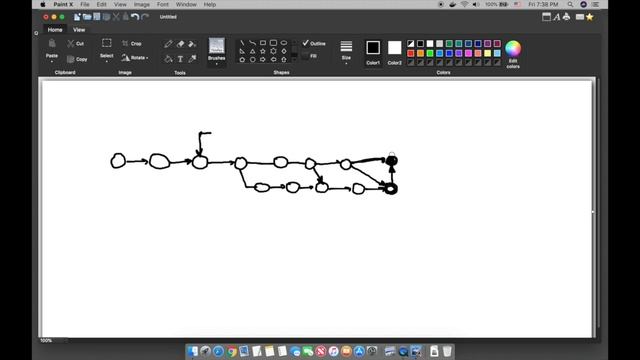Choose the triangle shape
The width and height of the screenshot is (640, 360).
(x=253, y=51)
